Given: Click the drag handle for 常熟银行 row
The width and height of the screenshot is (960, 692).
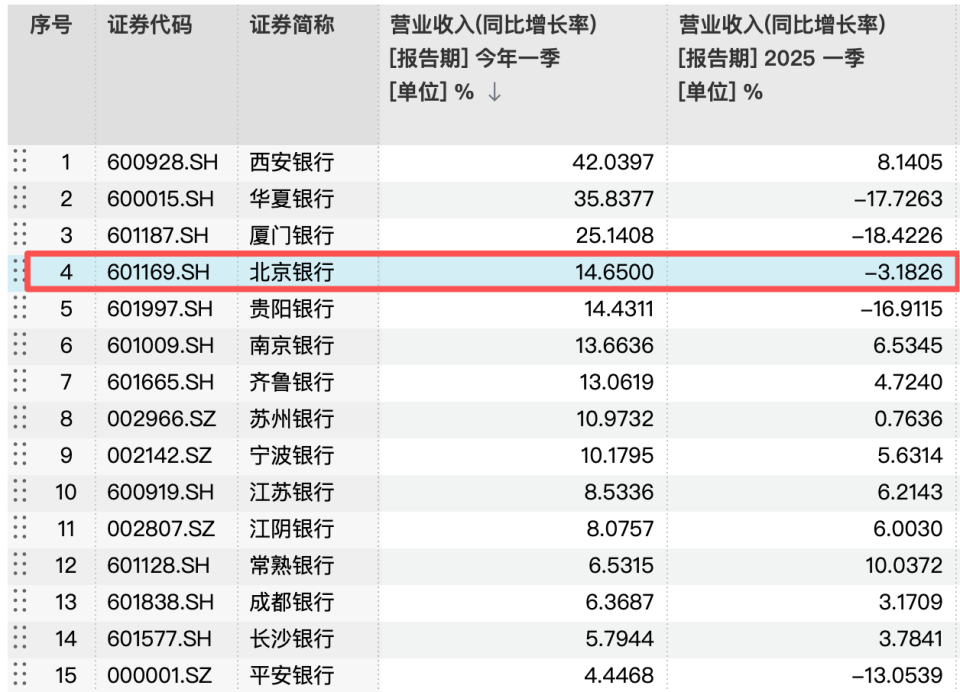Looking at the screenshot, I should point(20,565).
